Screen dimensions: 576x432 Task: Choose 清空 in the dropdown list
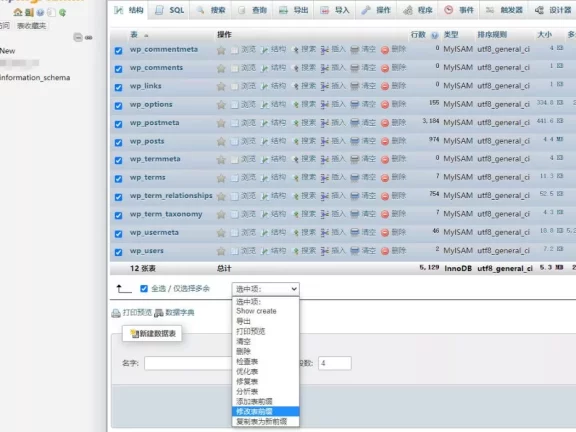(266, 341)
